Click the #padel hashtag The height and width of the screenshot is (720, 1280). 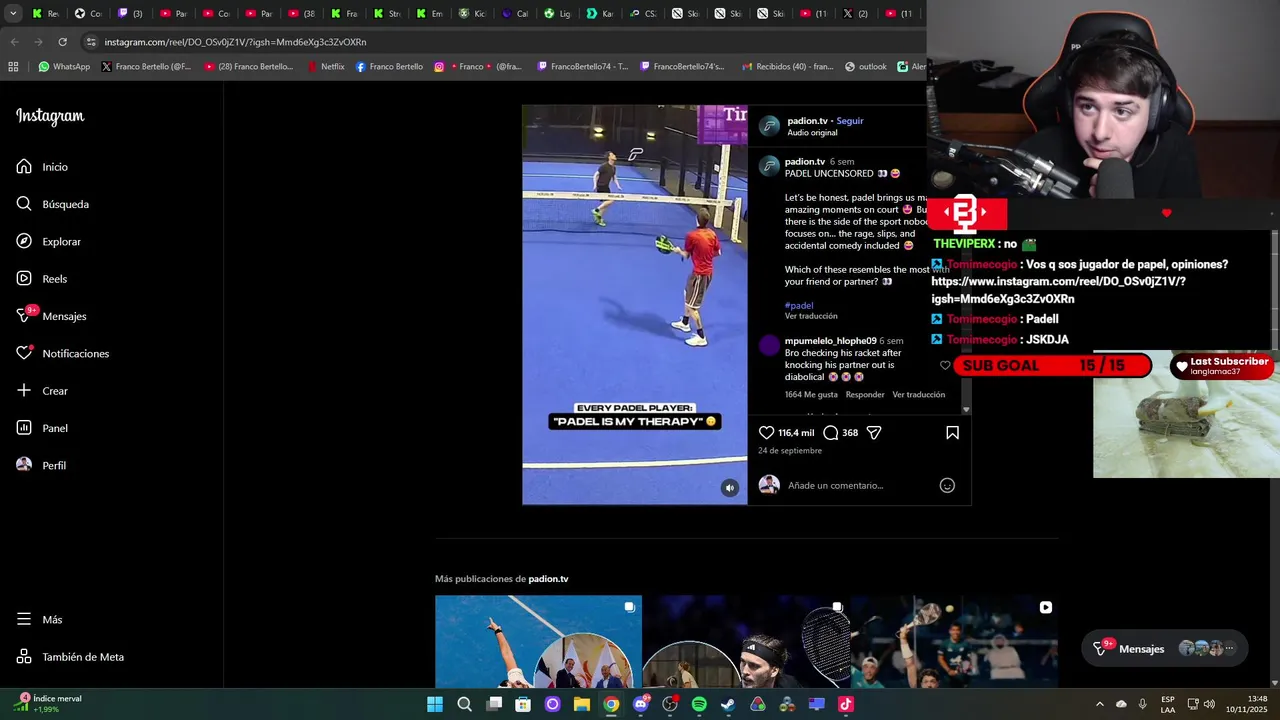pyautogui.click(x=799, y=306)
